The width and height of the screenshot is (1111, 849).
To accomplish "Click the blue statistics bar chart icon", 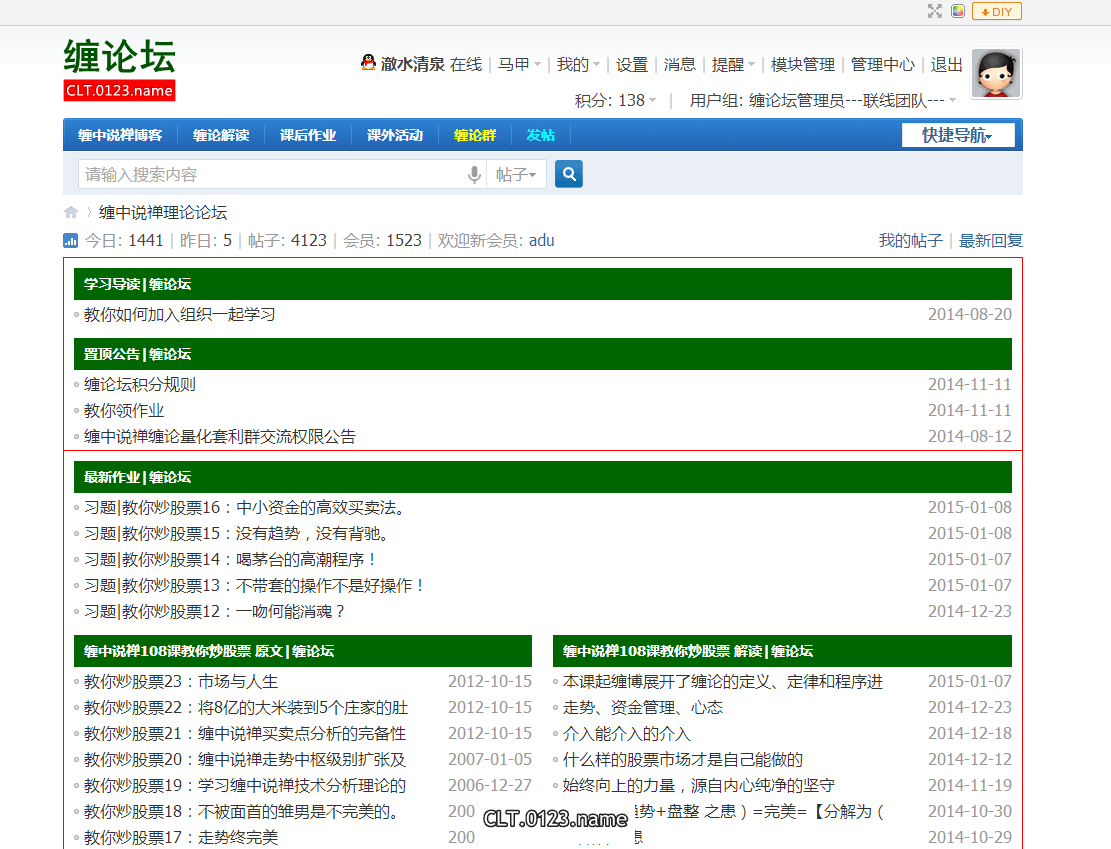I will tap(71, 240).
